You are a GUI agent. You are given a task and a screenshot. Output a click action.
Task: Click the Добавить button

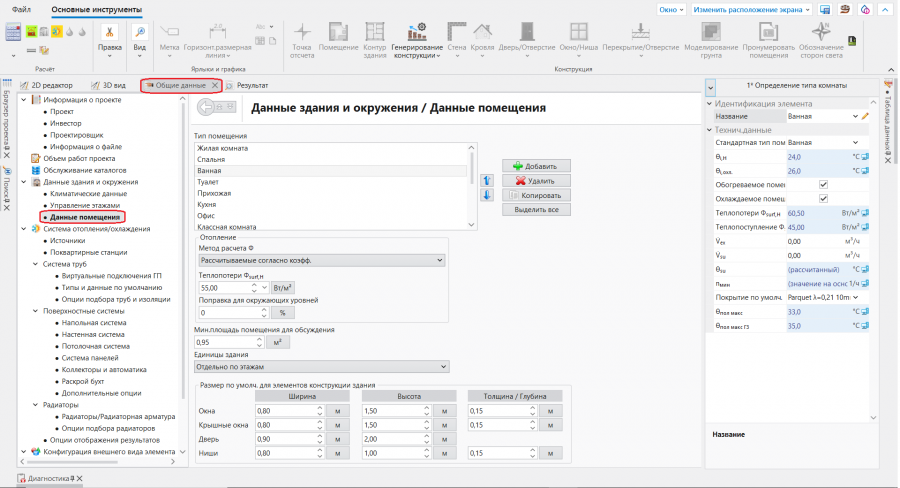[x=541, y=166]
